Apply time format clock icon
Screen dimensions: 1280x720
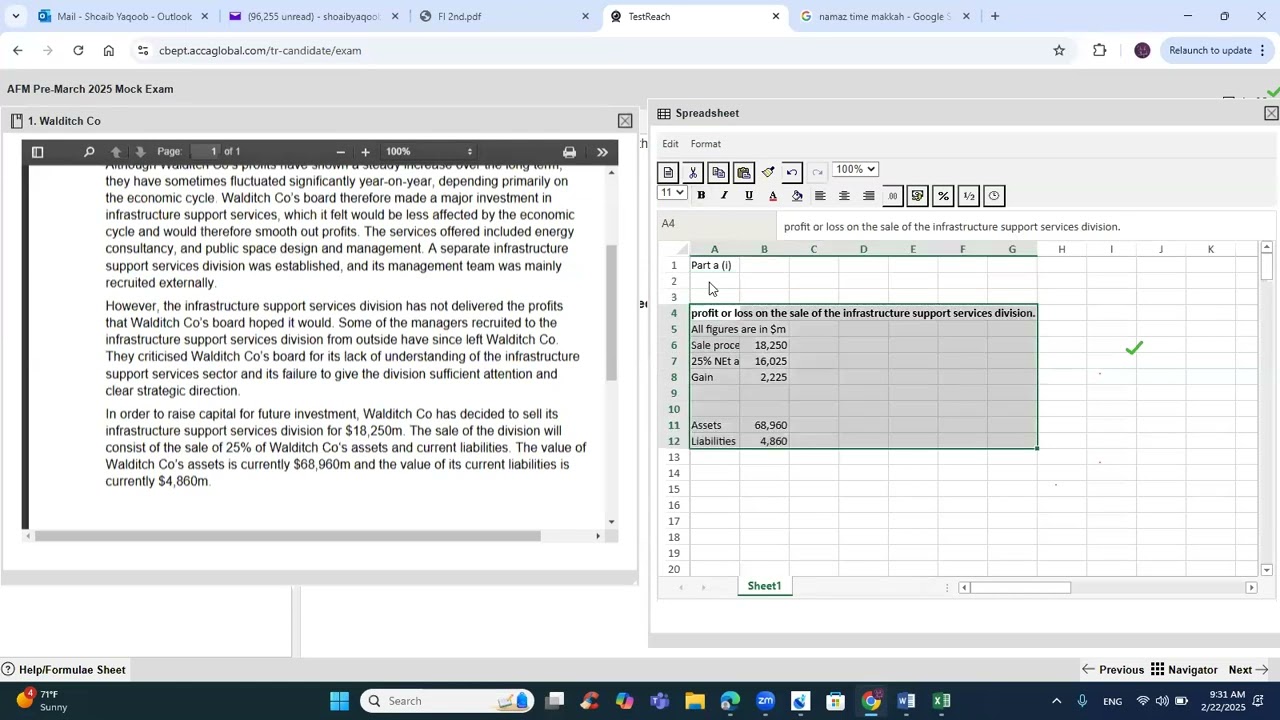click(x=994, y=196)
